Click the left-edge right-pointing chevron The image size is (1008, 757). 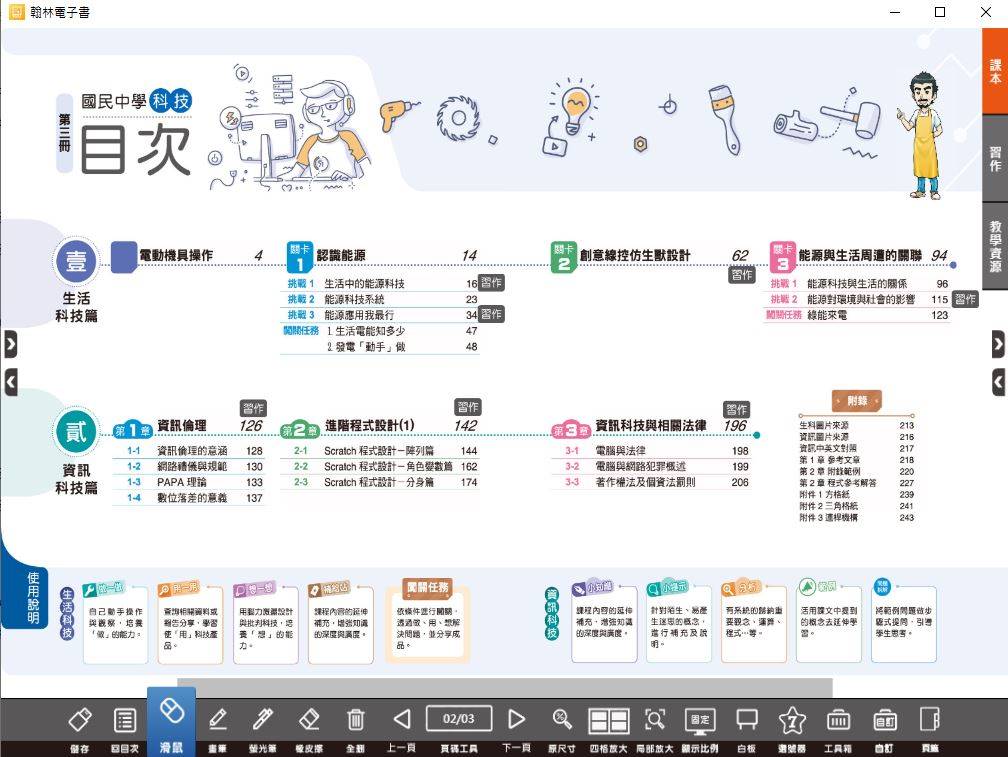point(11,344)
